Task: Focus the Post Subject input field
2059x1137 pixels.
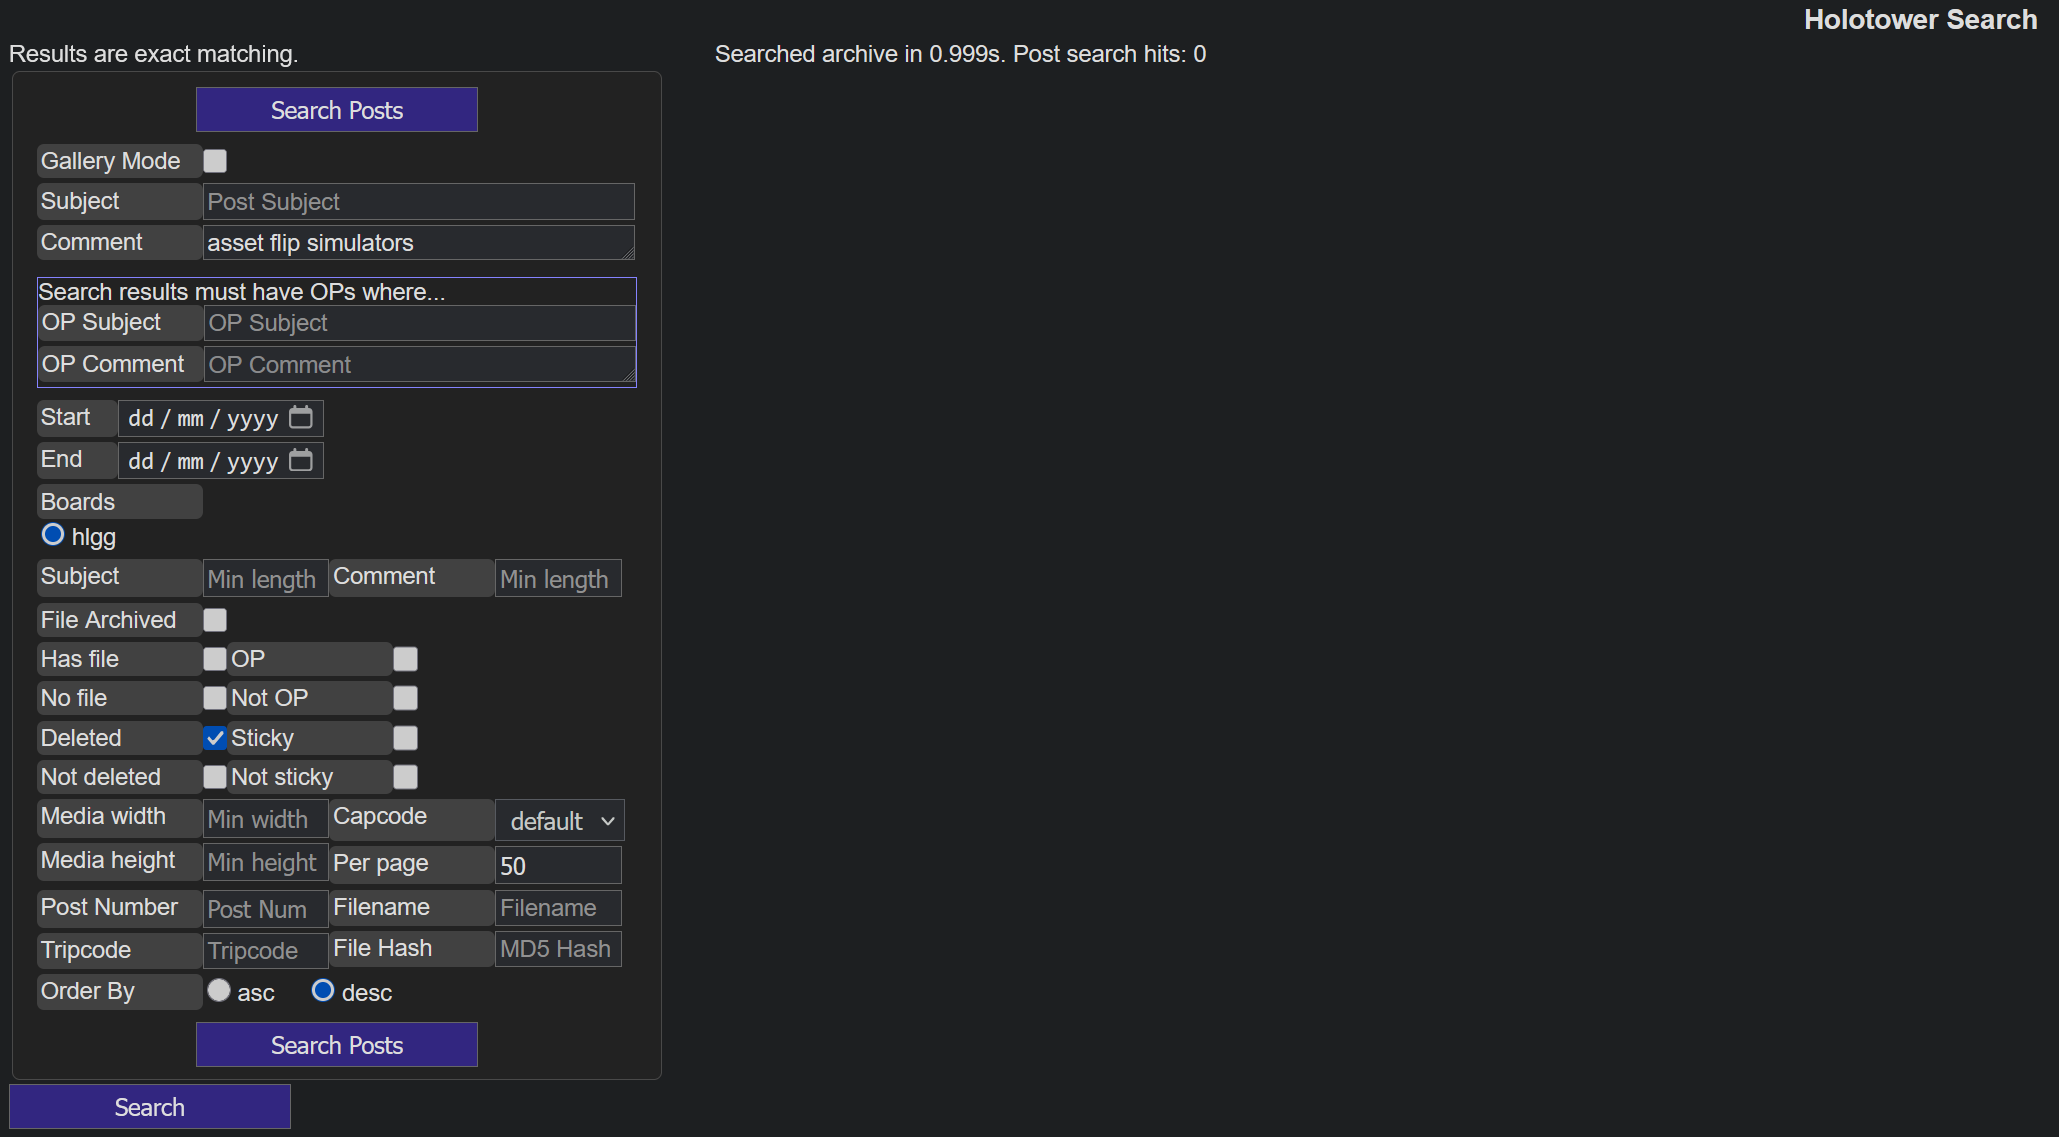Action: coord(418,202)
